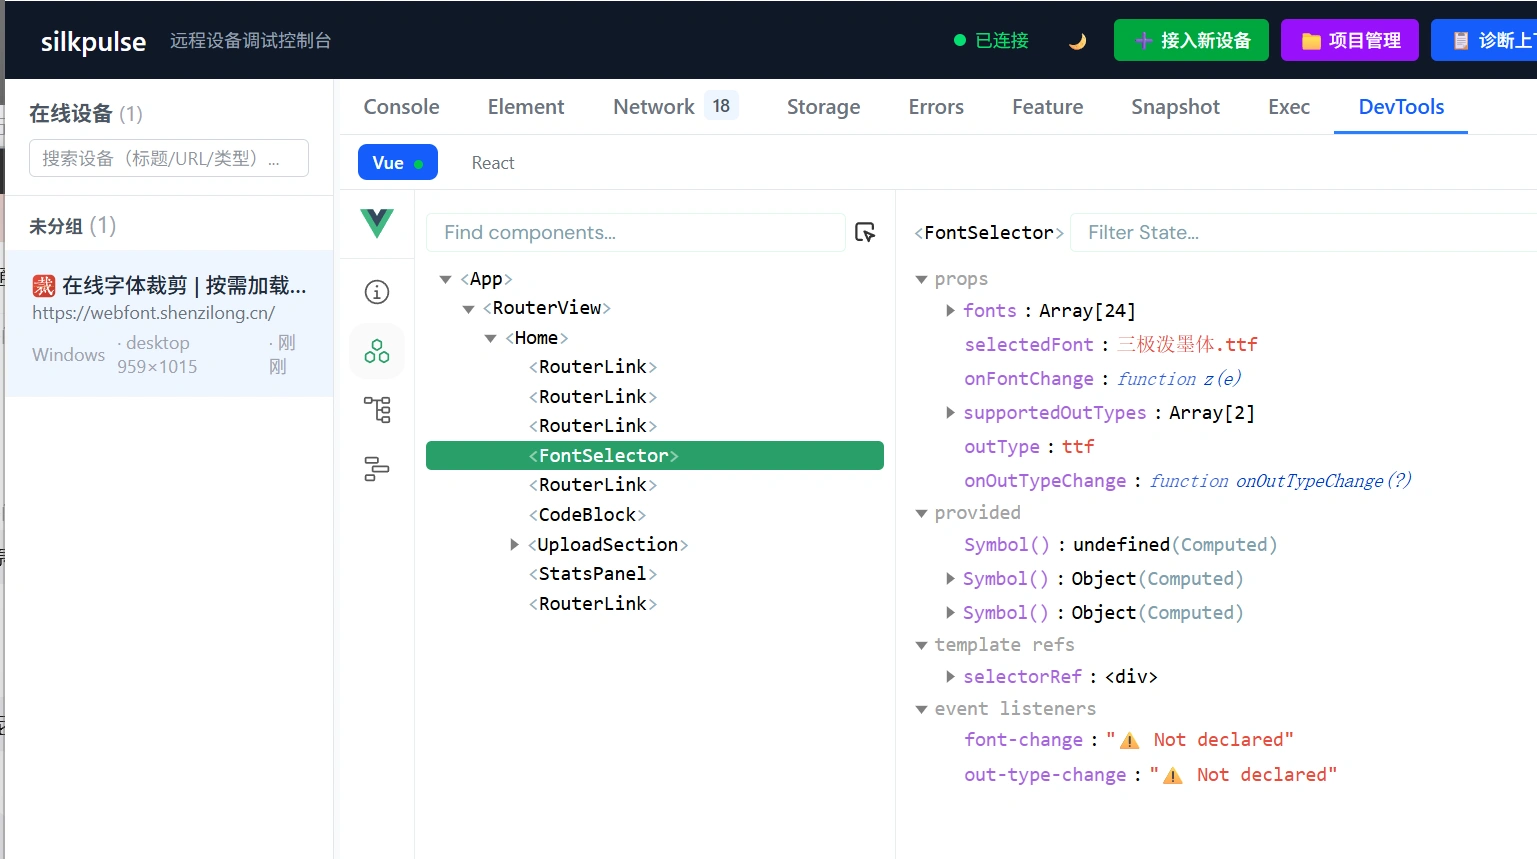Select the FontSelector tree row

click(x=655, y=456)
